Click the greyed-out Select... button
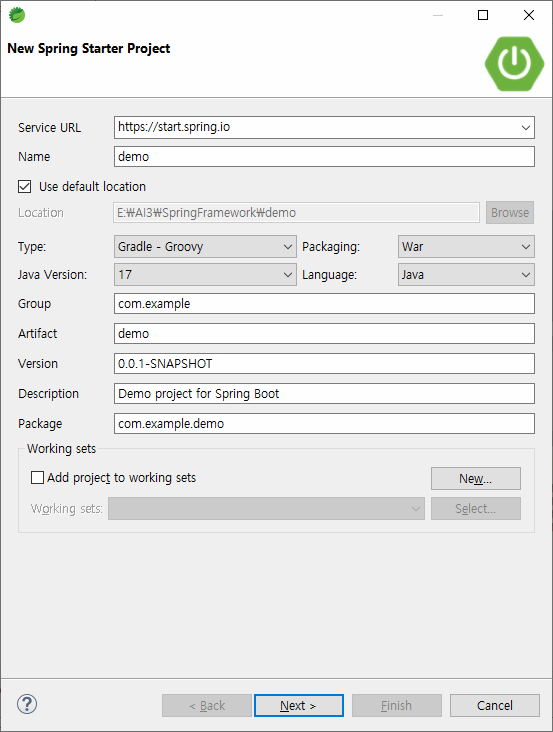553x732 pixels. 476,508
